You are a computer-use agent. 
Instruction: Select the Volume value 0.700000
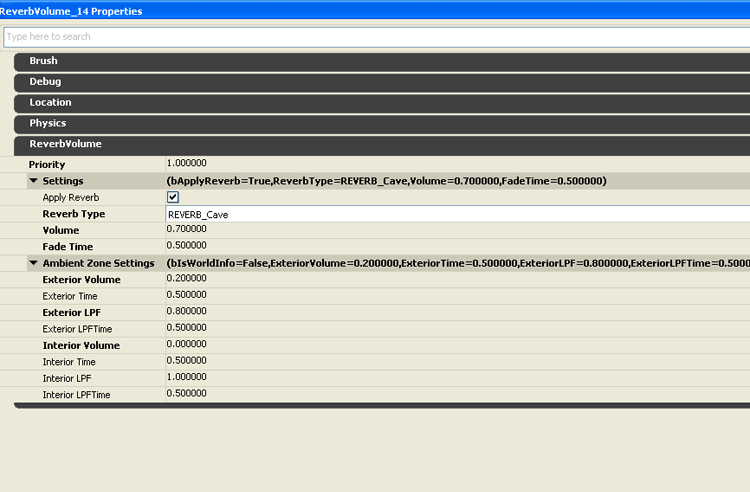[x=187, y=229]
